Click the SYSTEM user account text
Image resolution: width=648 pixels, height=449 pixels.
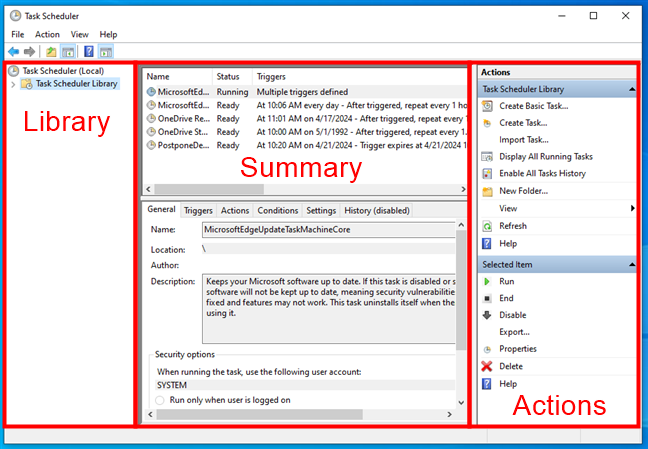click(x=172, y=385)
